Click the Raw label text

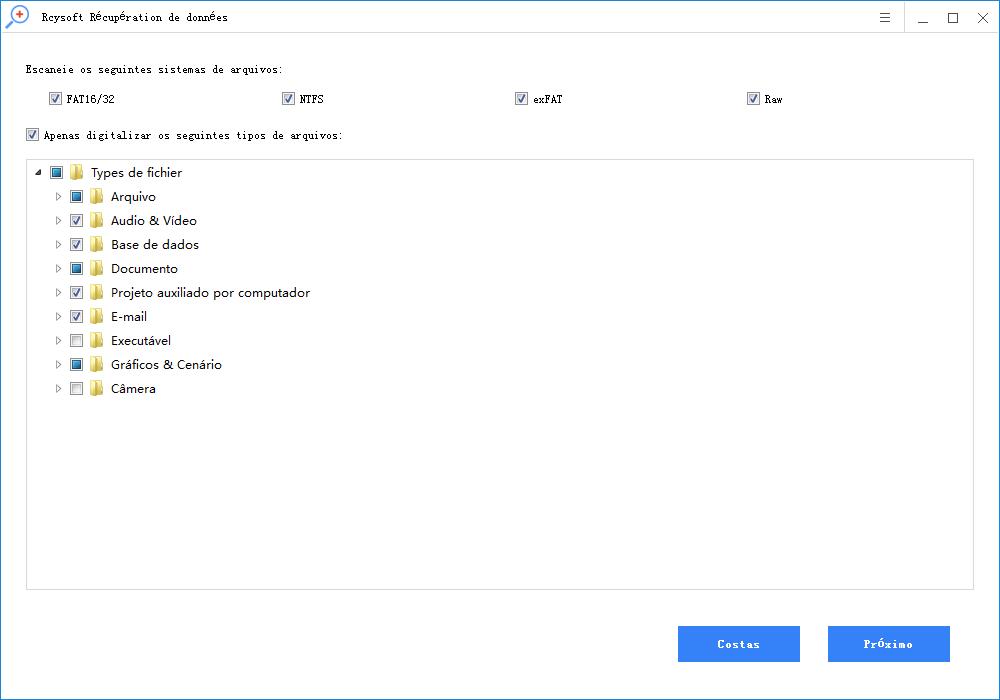[x=774, y=99]
